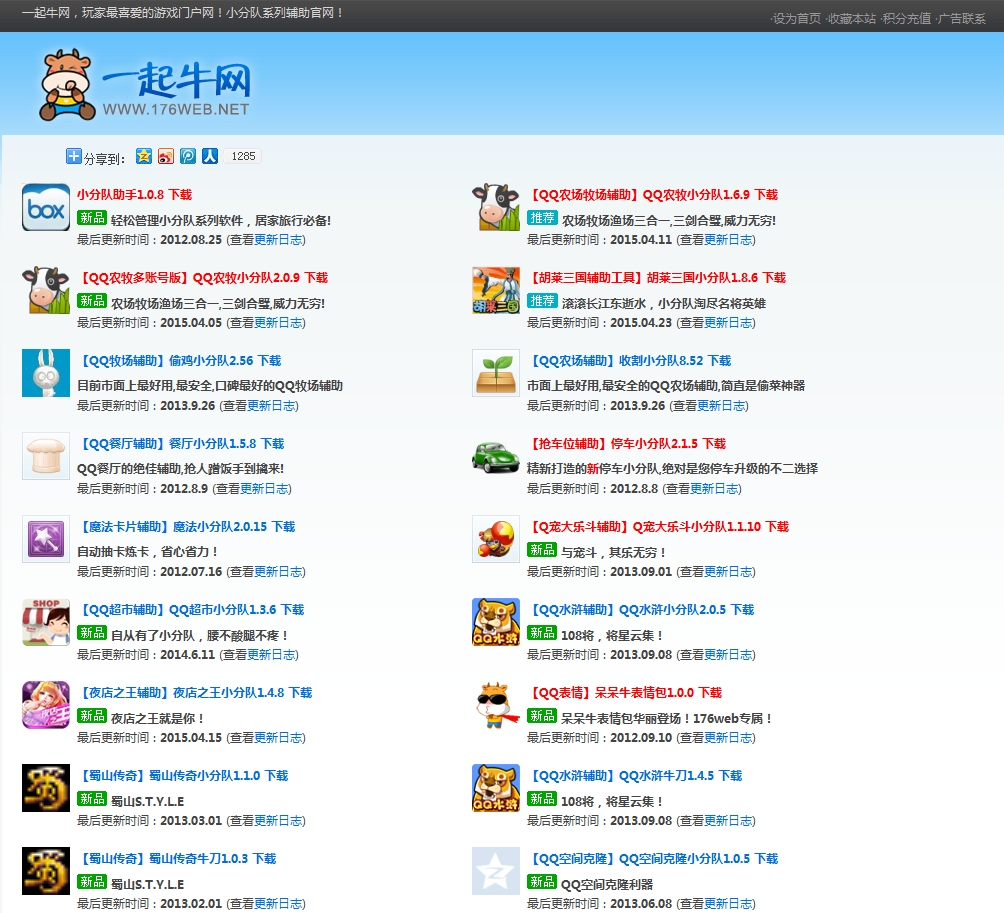Image resolution: width=1004 pixels, height=913 pixels.
Task: Click 蜀 icon of 蜀山传奇牛刀1.0.3
Action: [46, 871]
